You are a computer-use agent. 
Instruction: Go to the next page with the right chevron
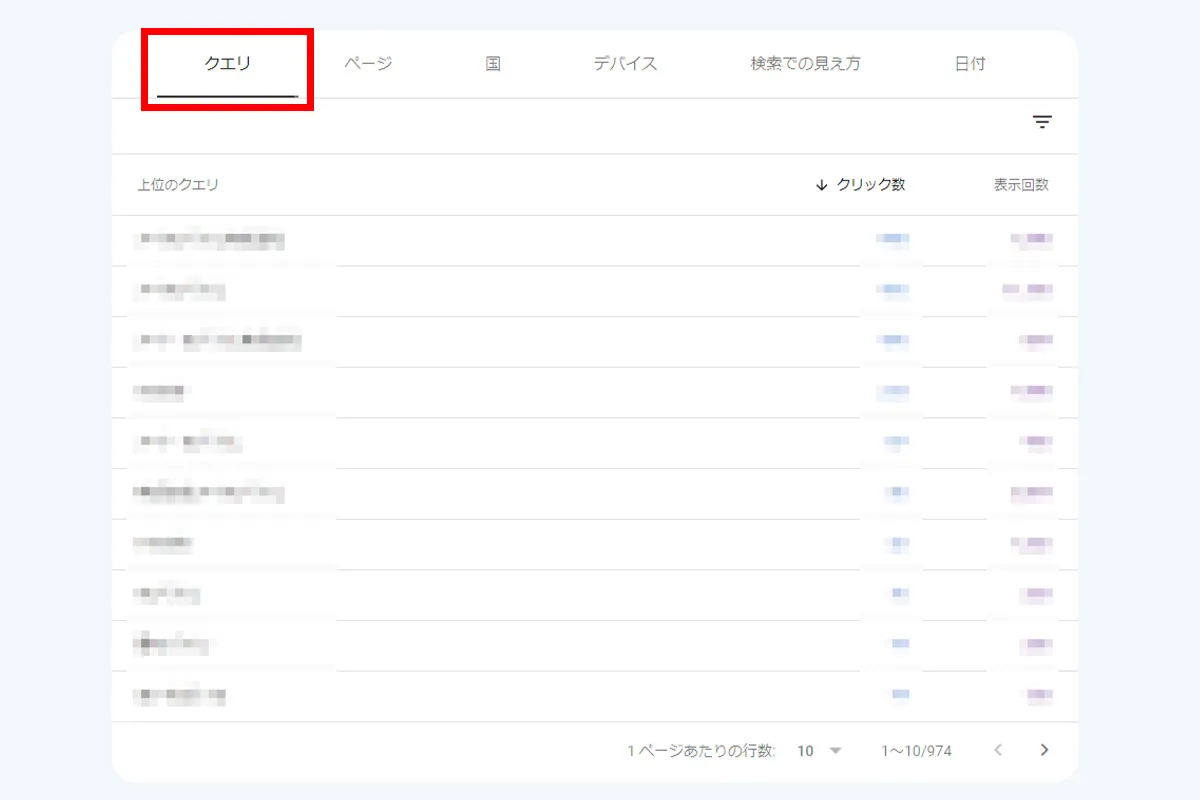(1044, 749)
